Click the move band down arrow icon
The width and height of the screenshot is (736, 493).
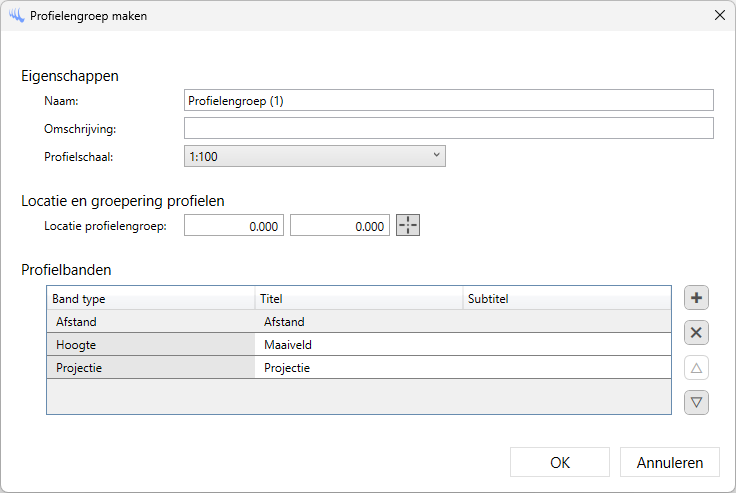pyautogui.click(x=697, y=402)
